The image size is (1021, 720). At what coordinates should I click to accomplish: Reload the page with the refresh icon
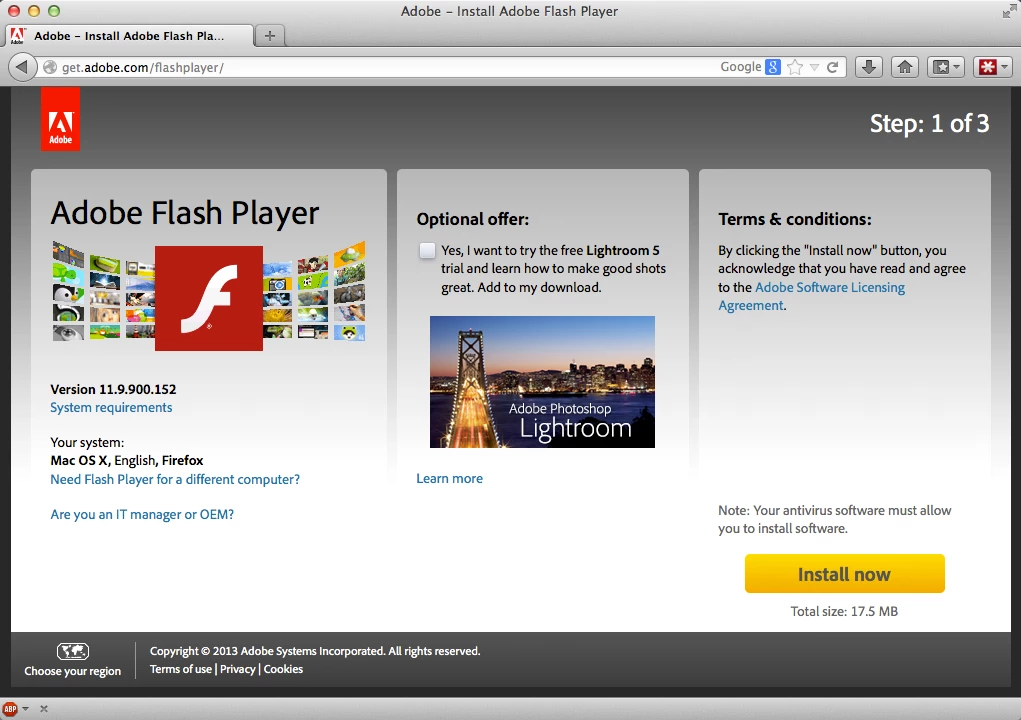pyautogui.click(x=832, y=67)
